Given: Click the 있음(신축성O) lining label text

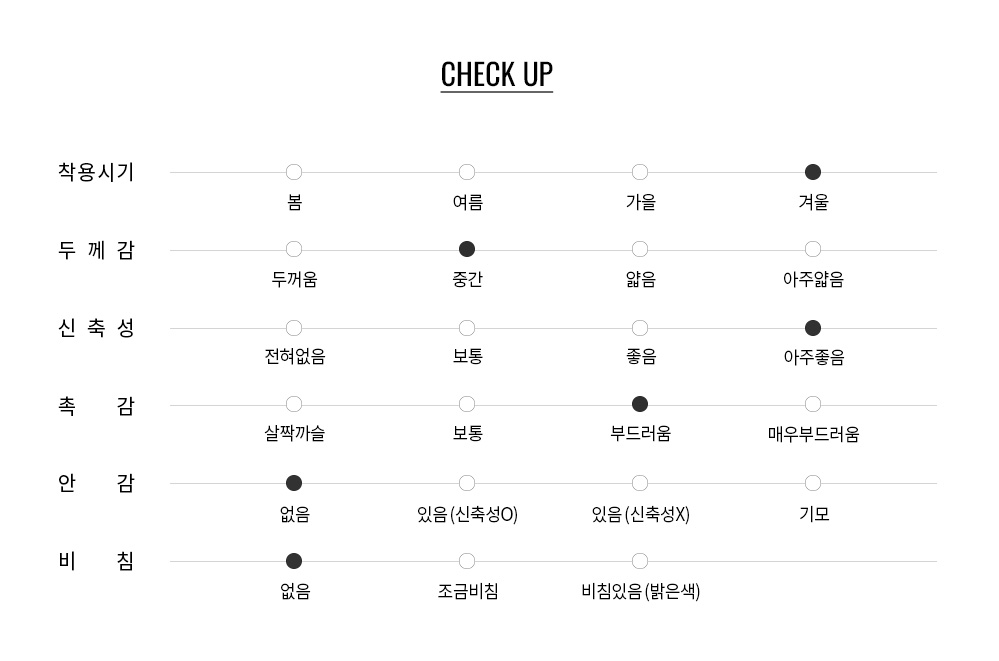Looking at the screenshot, I should click(x=467, y=515).
